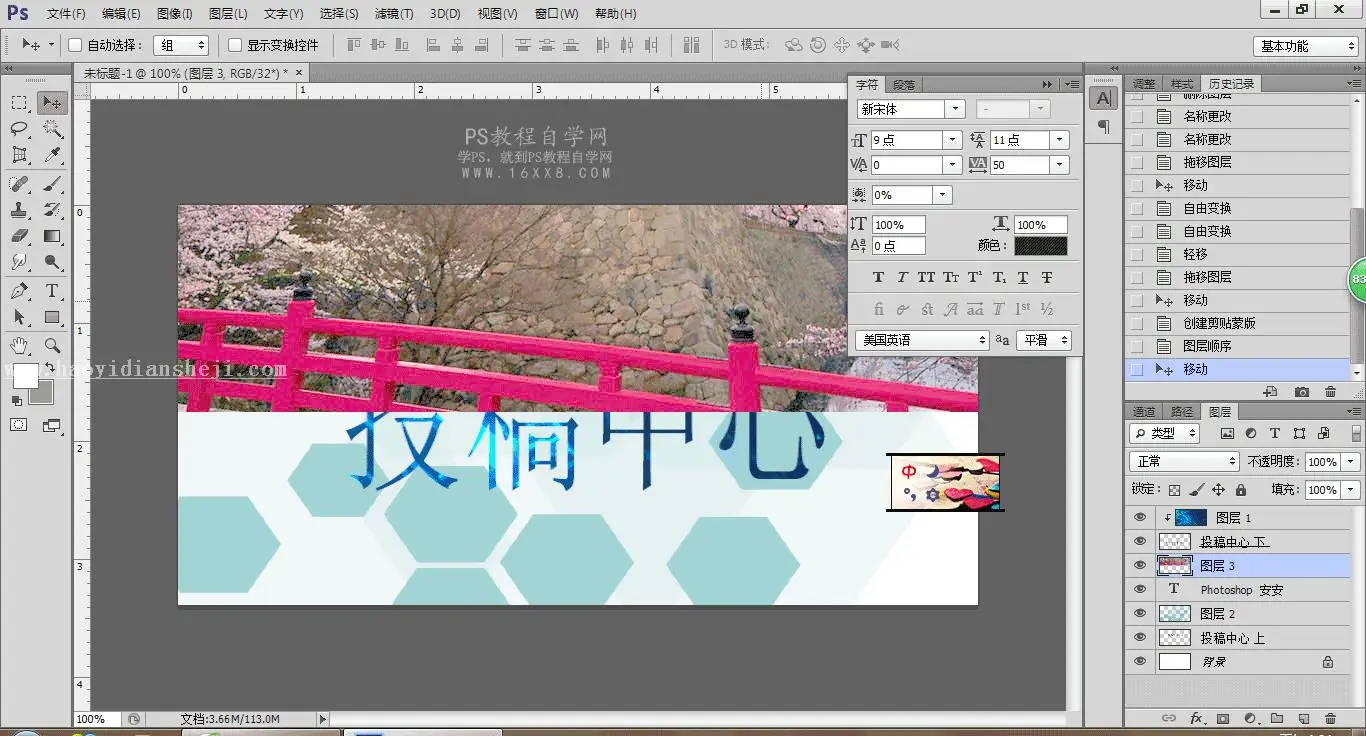Open the Paragraph panel icon in dock
The width and height of the screenshot is (1366, 736).
[1103, 126]
